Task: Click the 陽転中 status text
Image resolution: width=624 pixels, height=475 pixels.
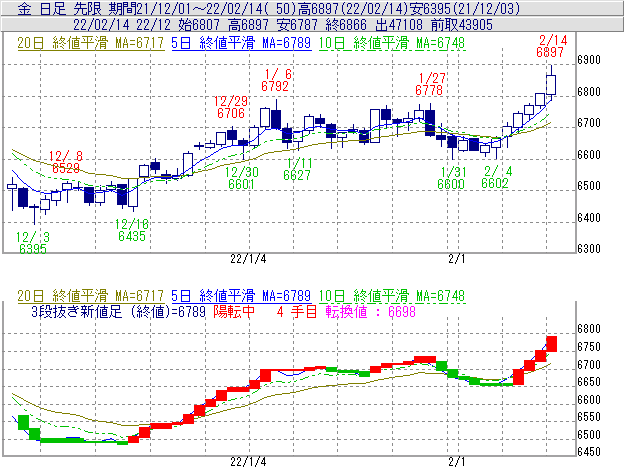Action: (234, 311)
